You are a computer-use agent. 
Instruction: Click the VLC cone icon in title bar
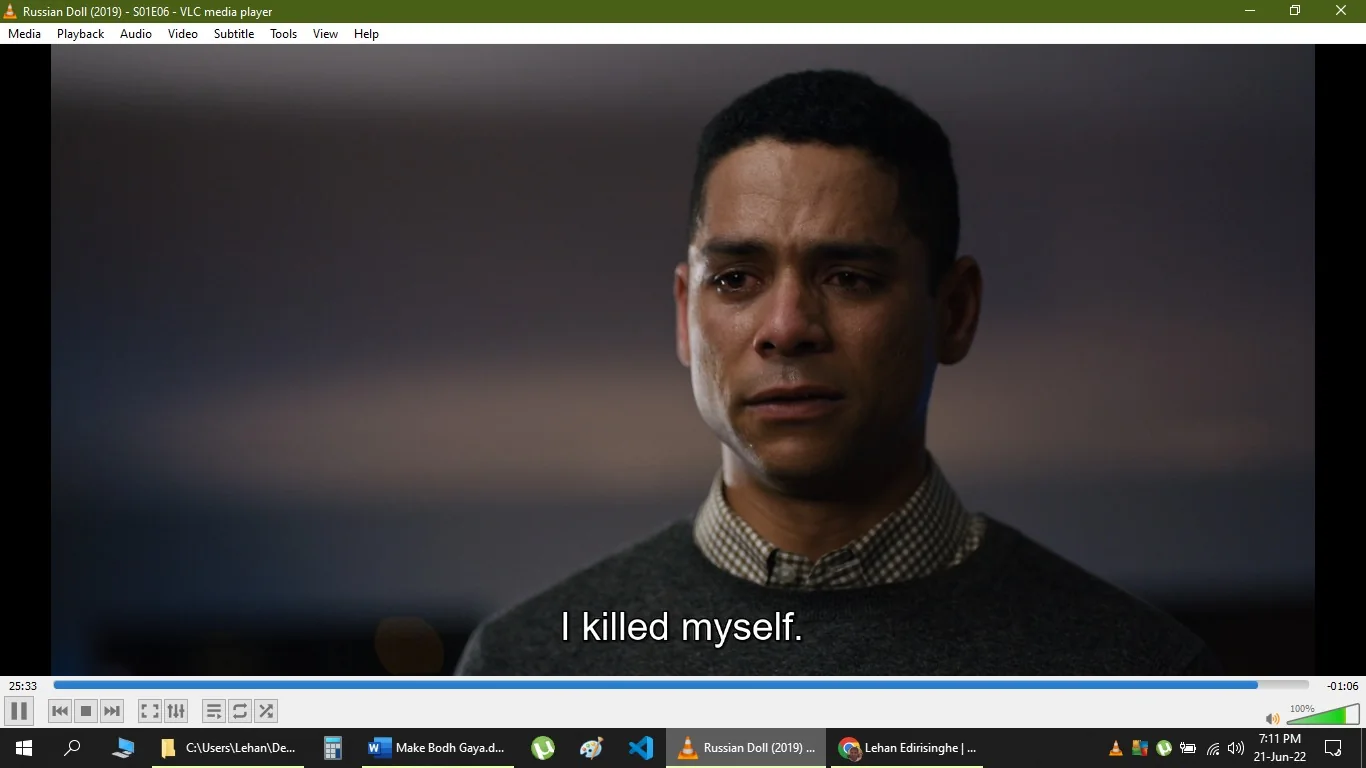tap(11, 11)
